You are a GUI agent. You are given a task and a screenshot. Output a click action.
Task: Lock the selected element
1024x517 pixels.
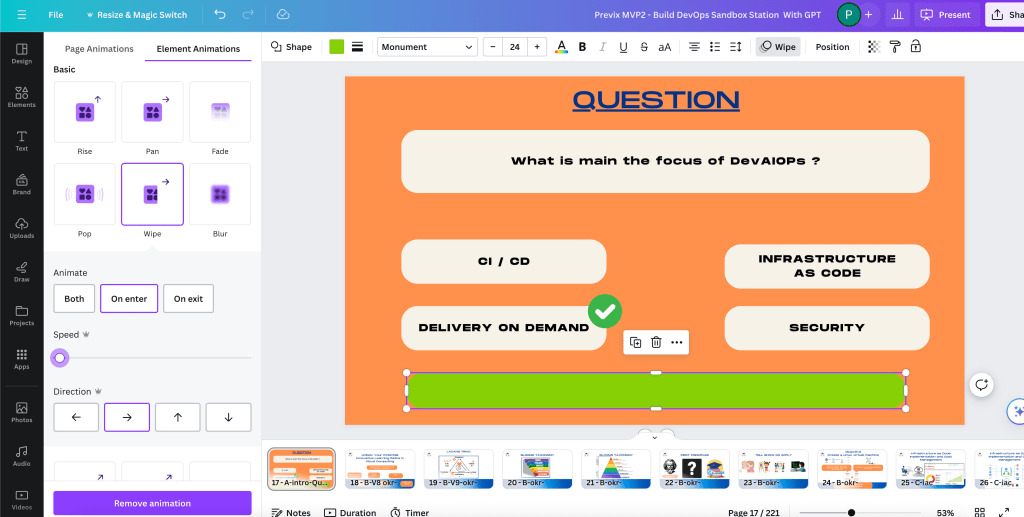coord(916,46)
